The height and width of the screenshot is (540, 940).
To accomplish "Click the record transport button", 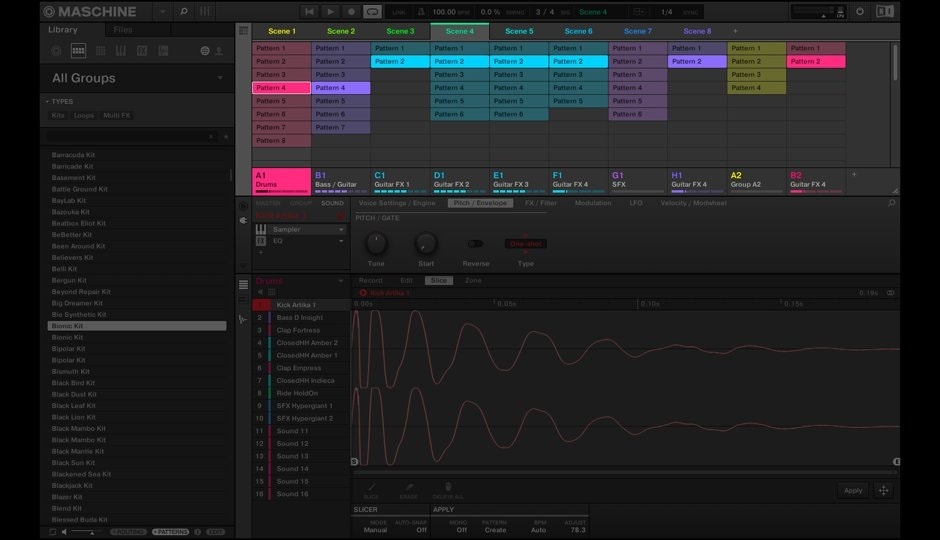I will click(351, 11).
